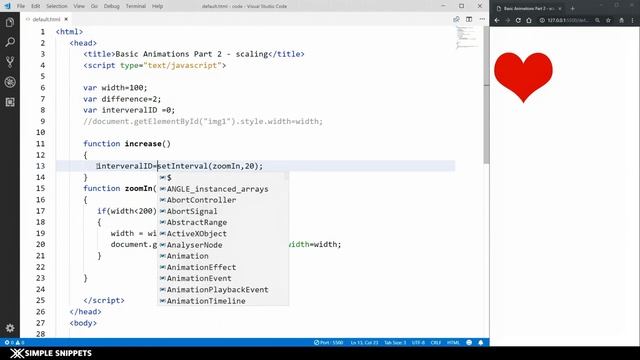Click the Split Editor icon

pyautogui.click(x=469, y=19)
